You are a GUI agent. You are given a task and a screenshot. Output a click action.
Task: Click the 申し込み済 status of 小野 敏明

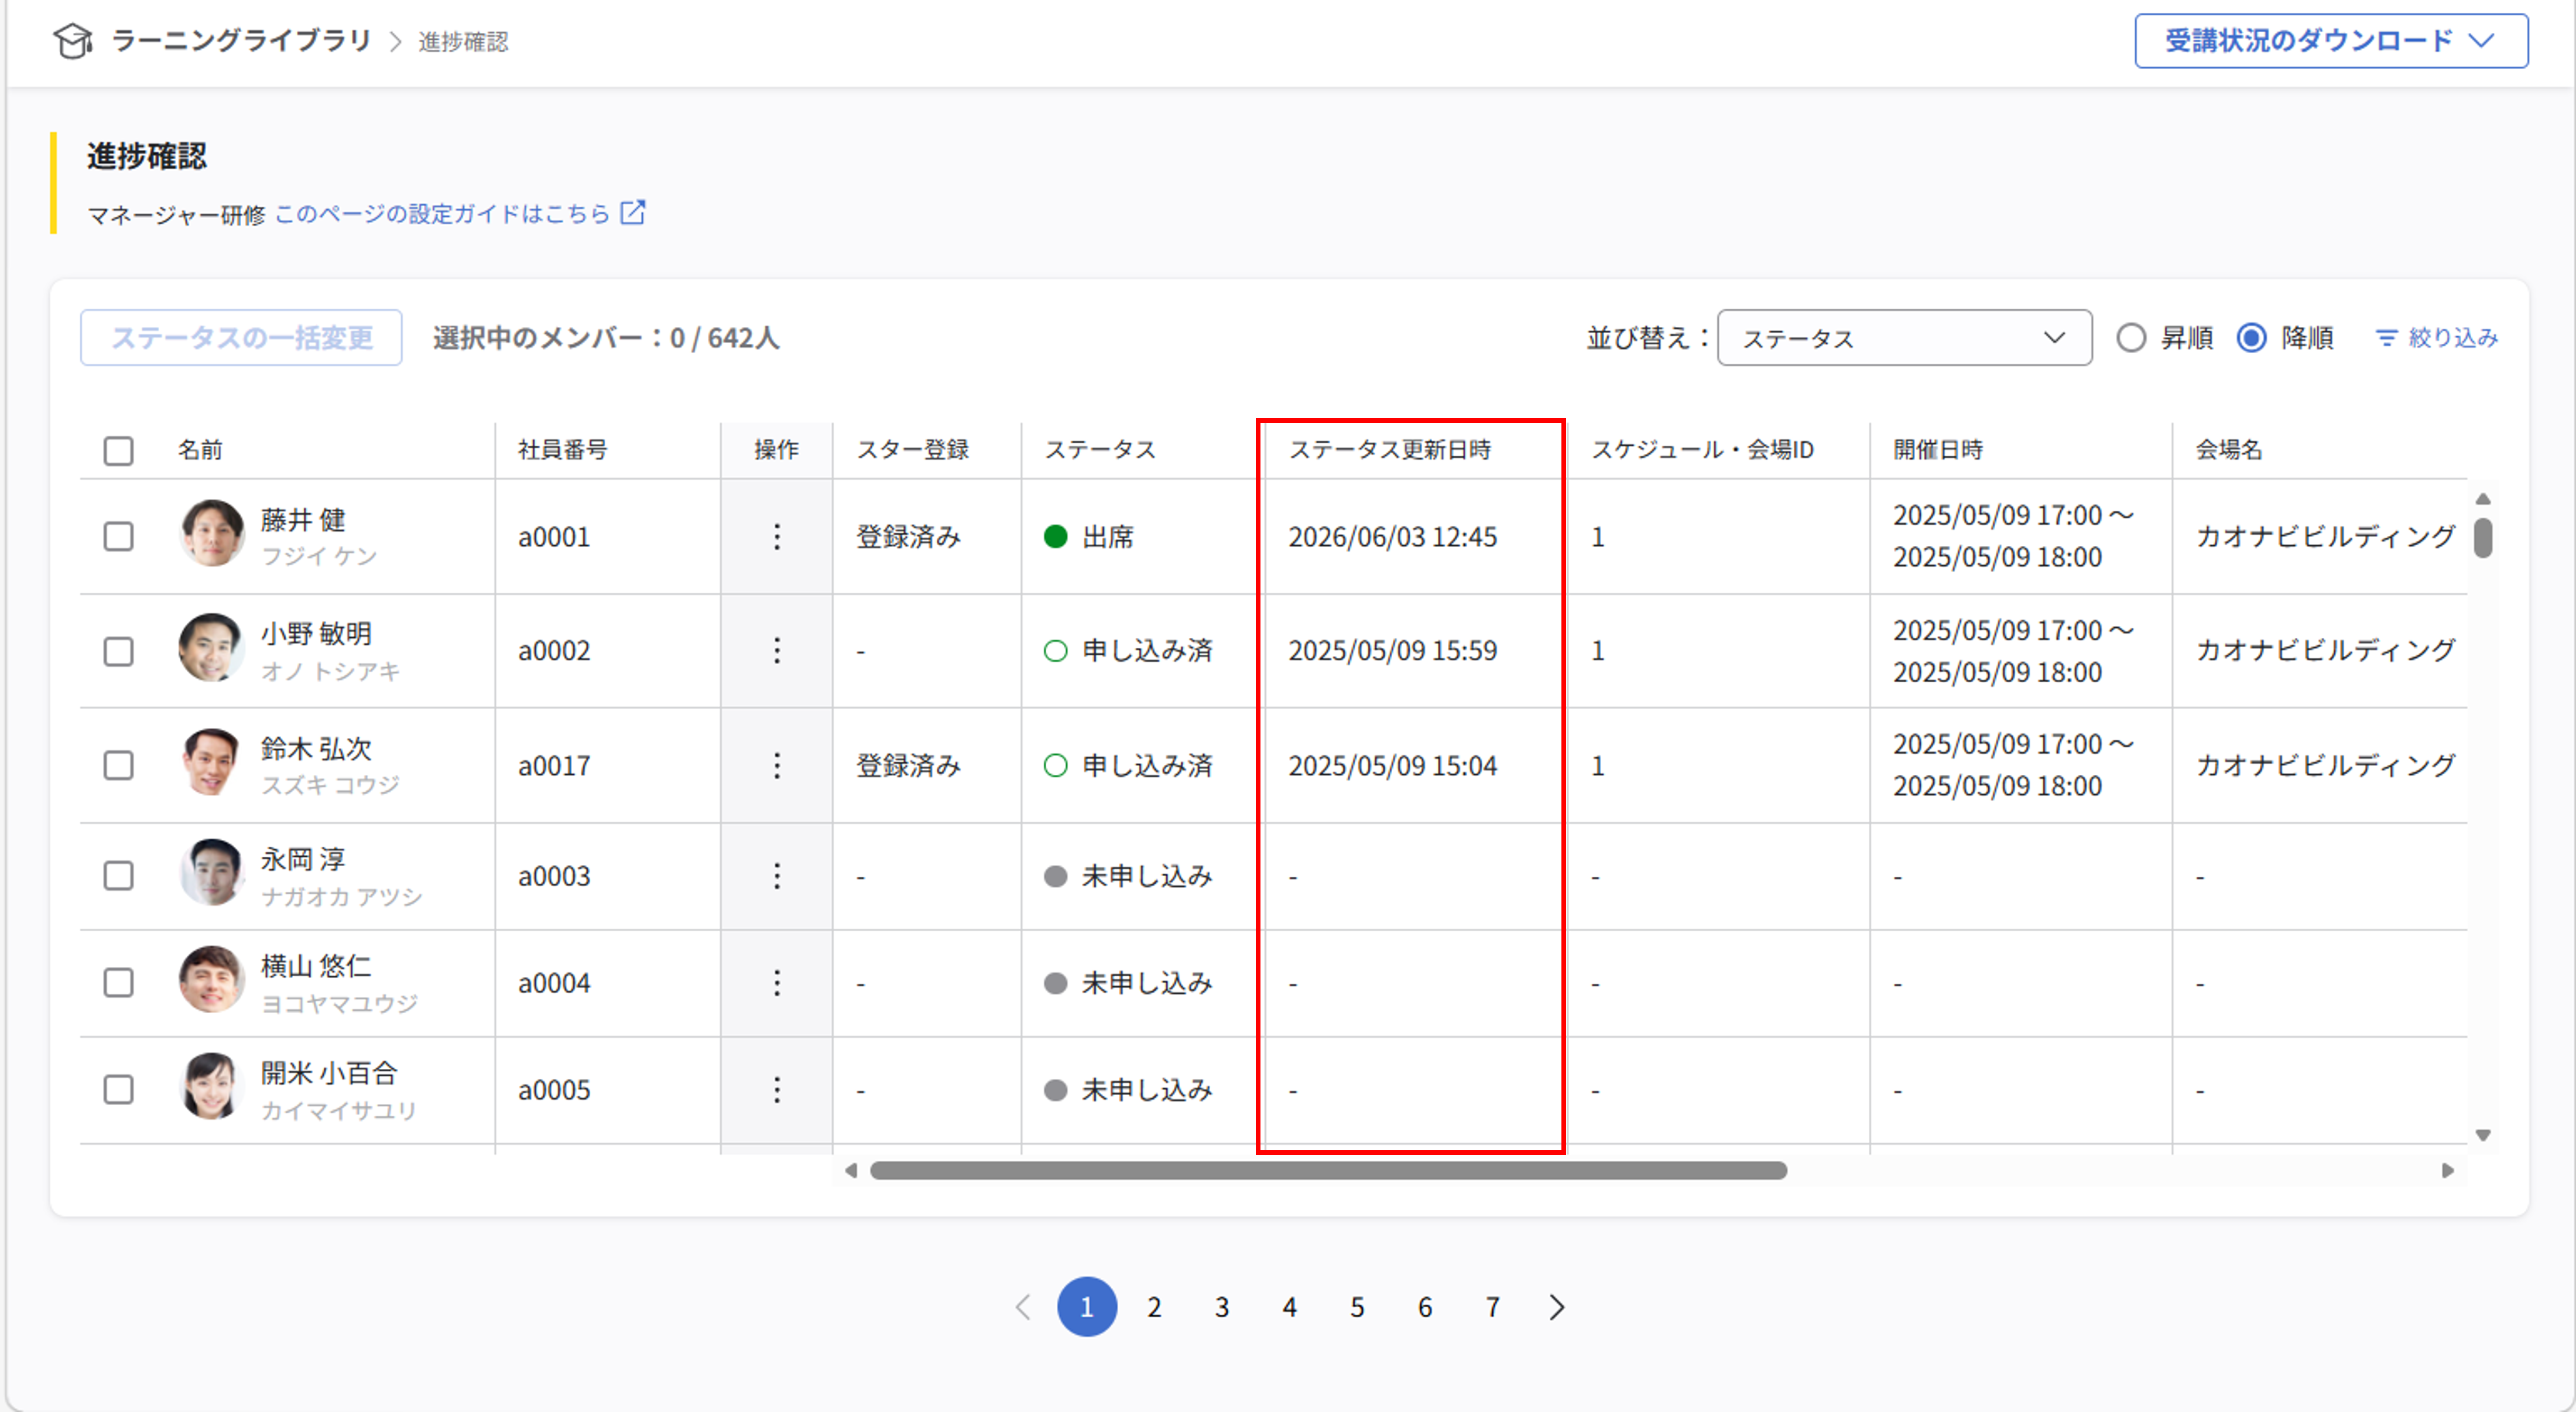pyautogui.click(x=1128, y=651)
